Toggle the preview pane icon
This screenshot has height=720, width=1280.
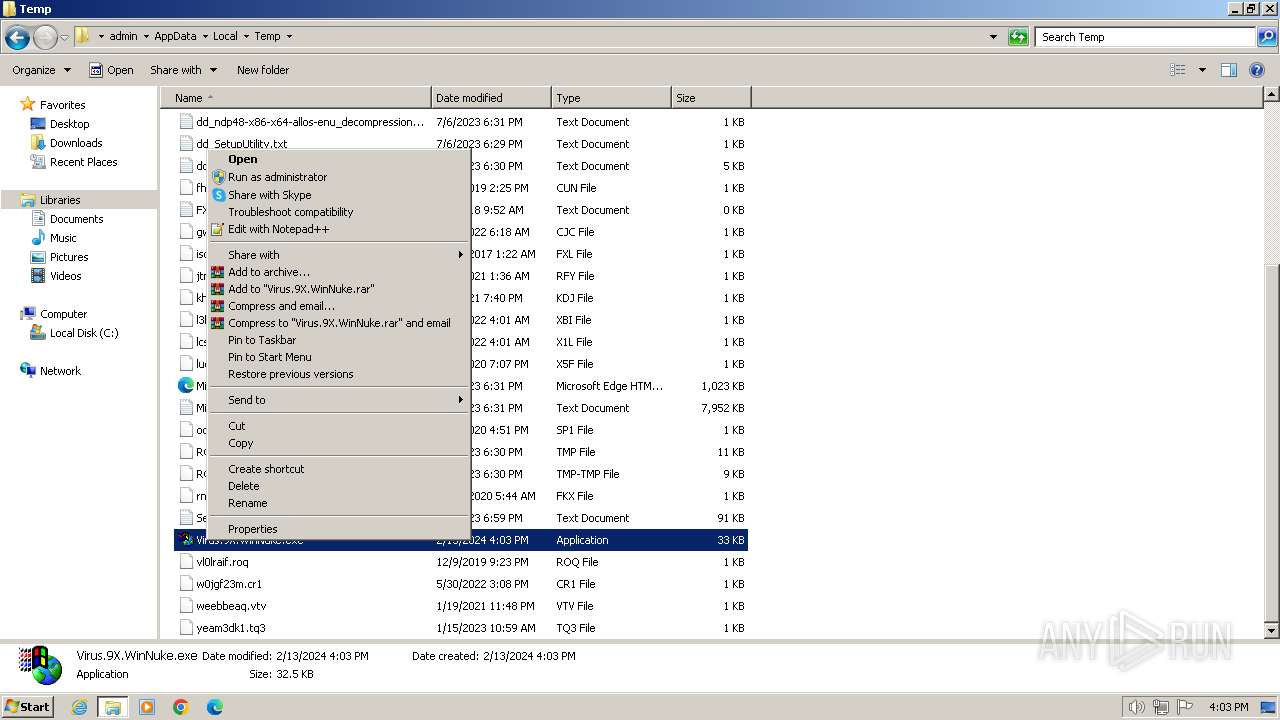pyautogui.click(x=1229, y=70)
